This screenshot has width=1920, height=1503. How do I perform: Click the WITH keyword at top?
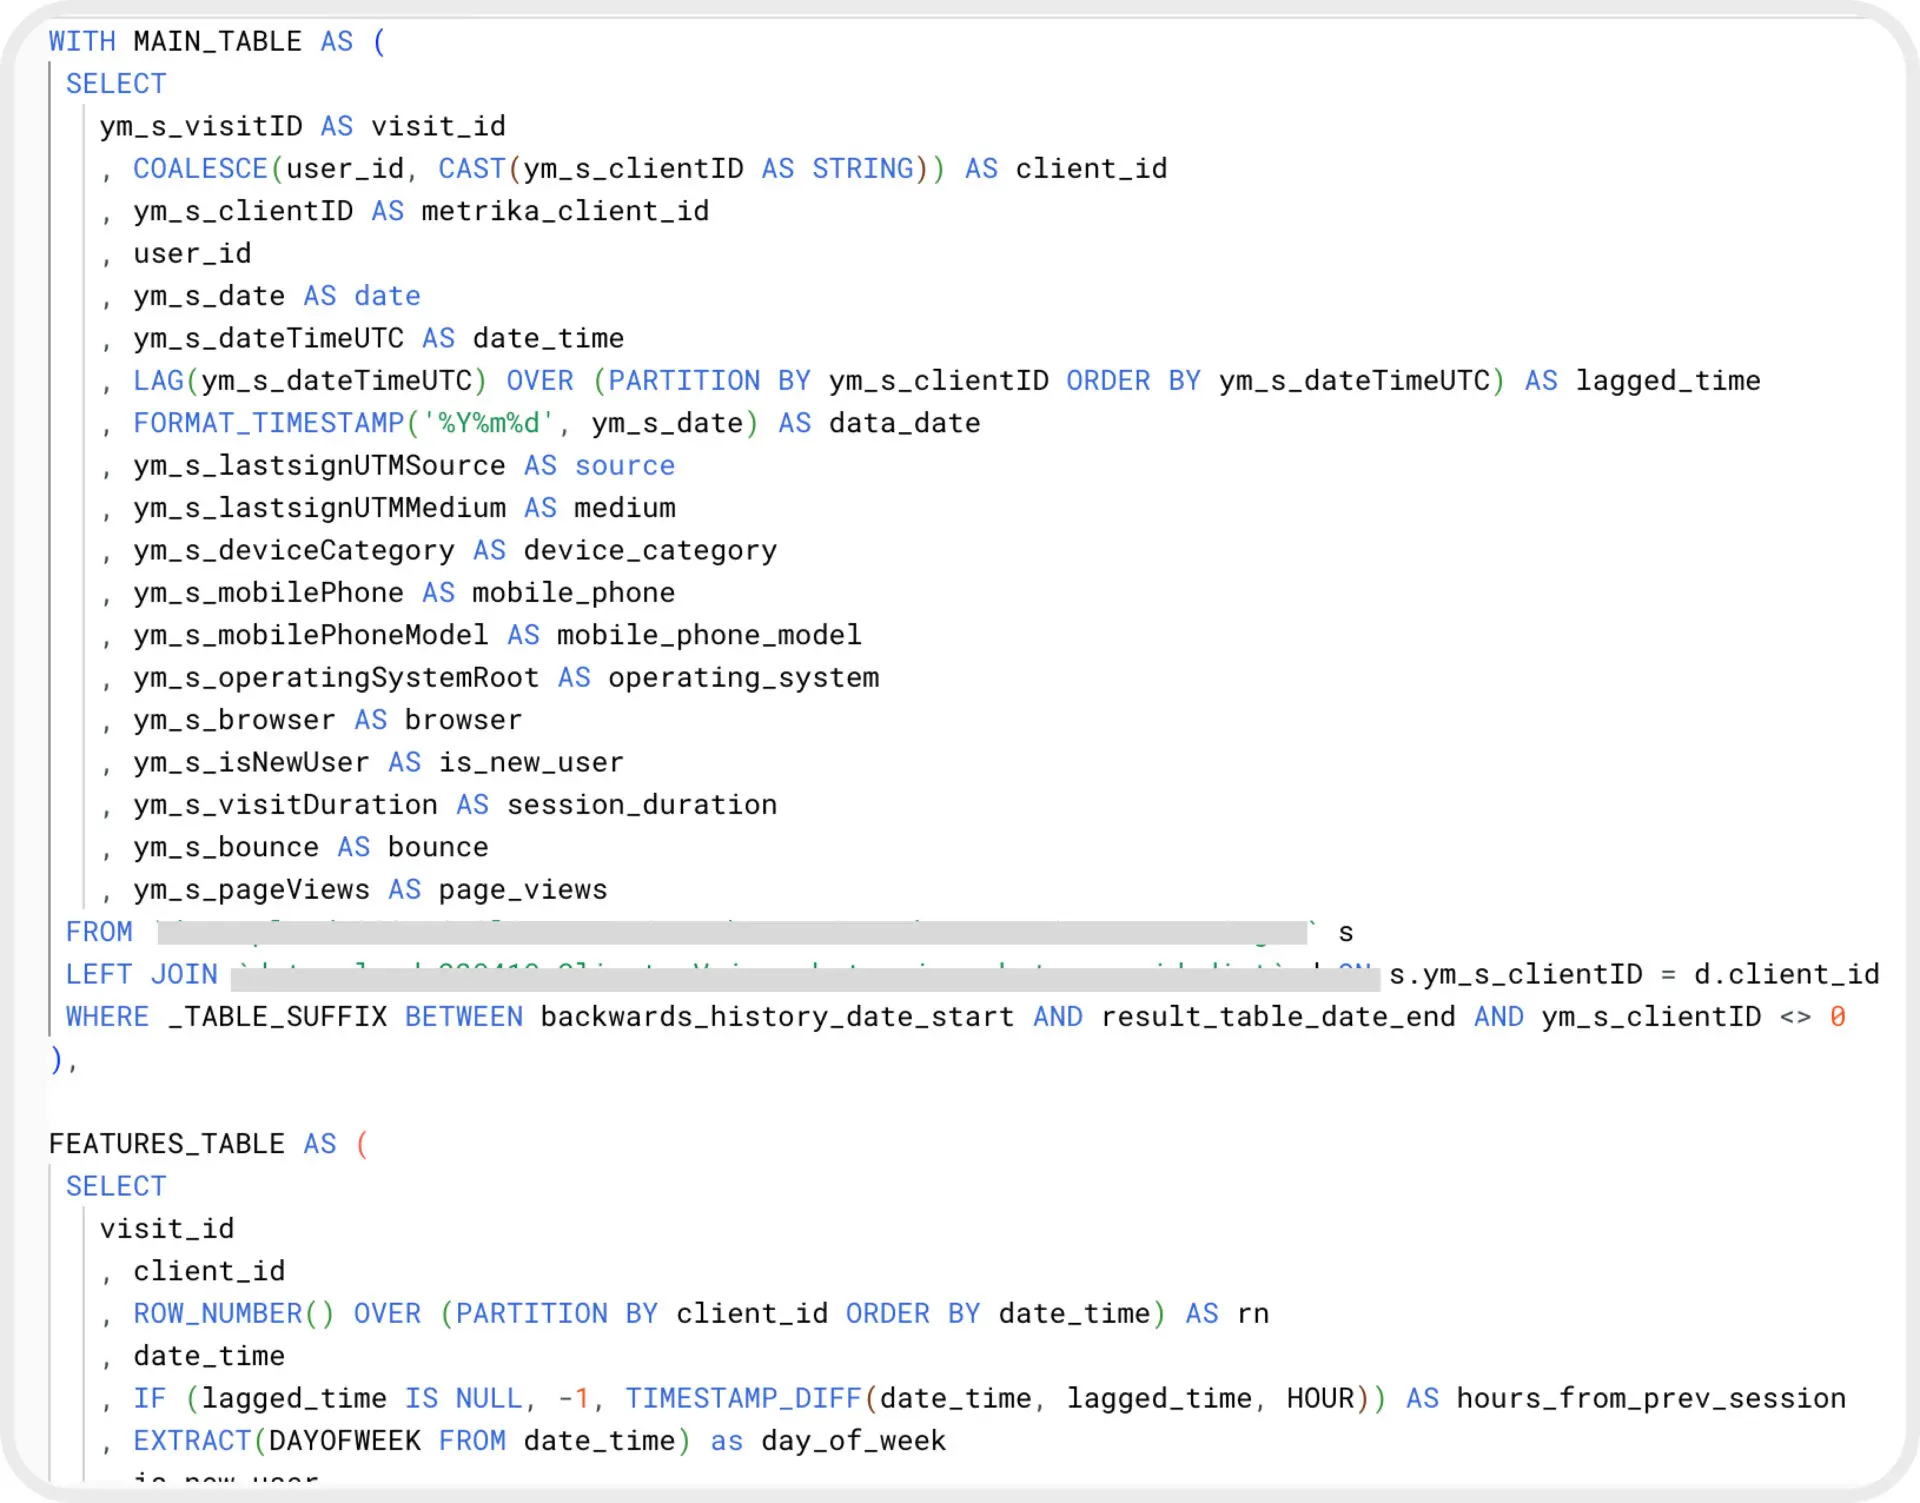pyautogui.click(x=82, y=42)
